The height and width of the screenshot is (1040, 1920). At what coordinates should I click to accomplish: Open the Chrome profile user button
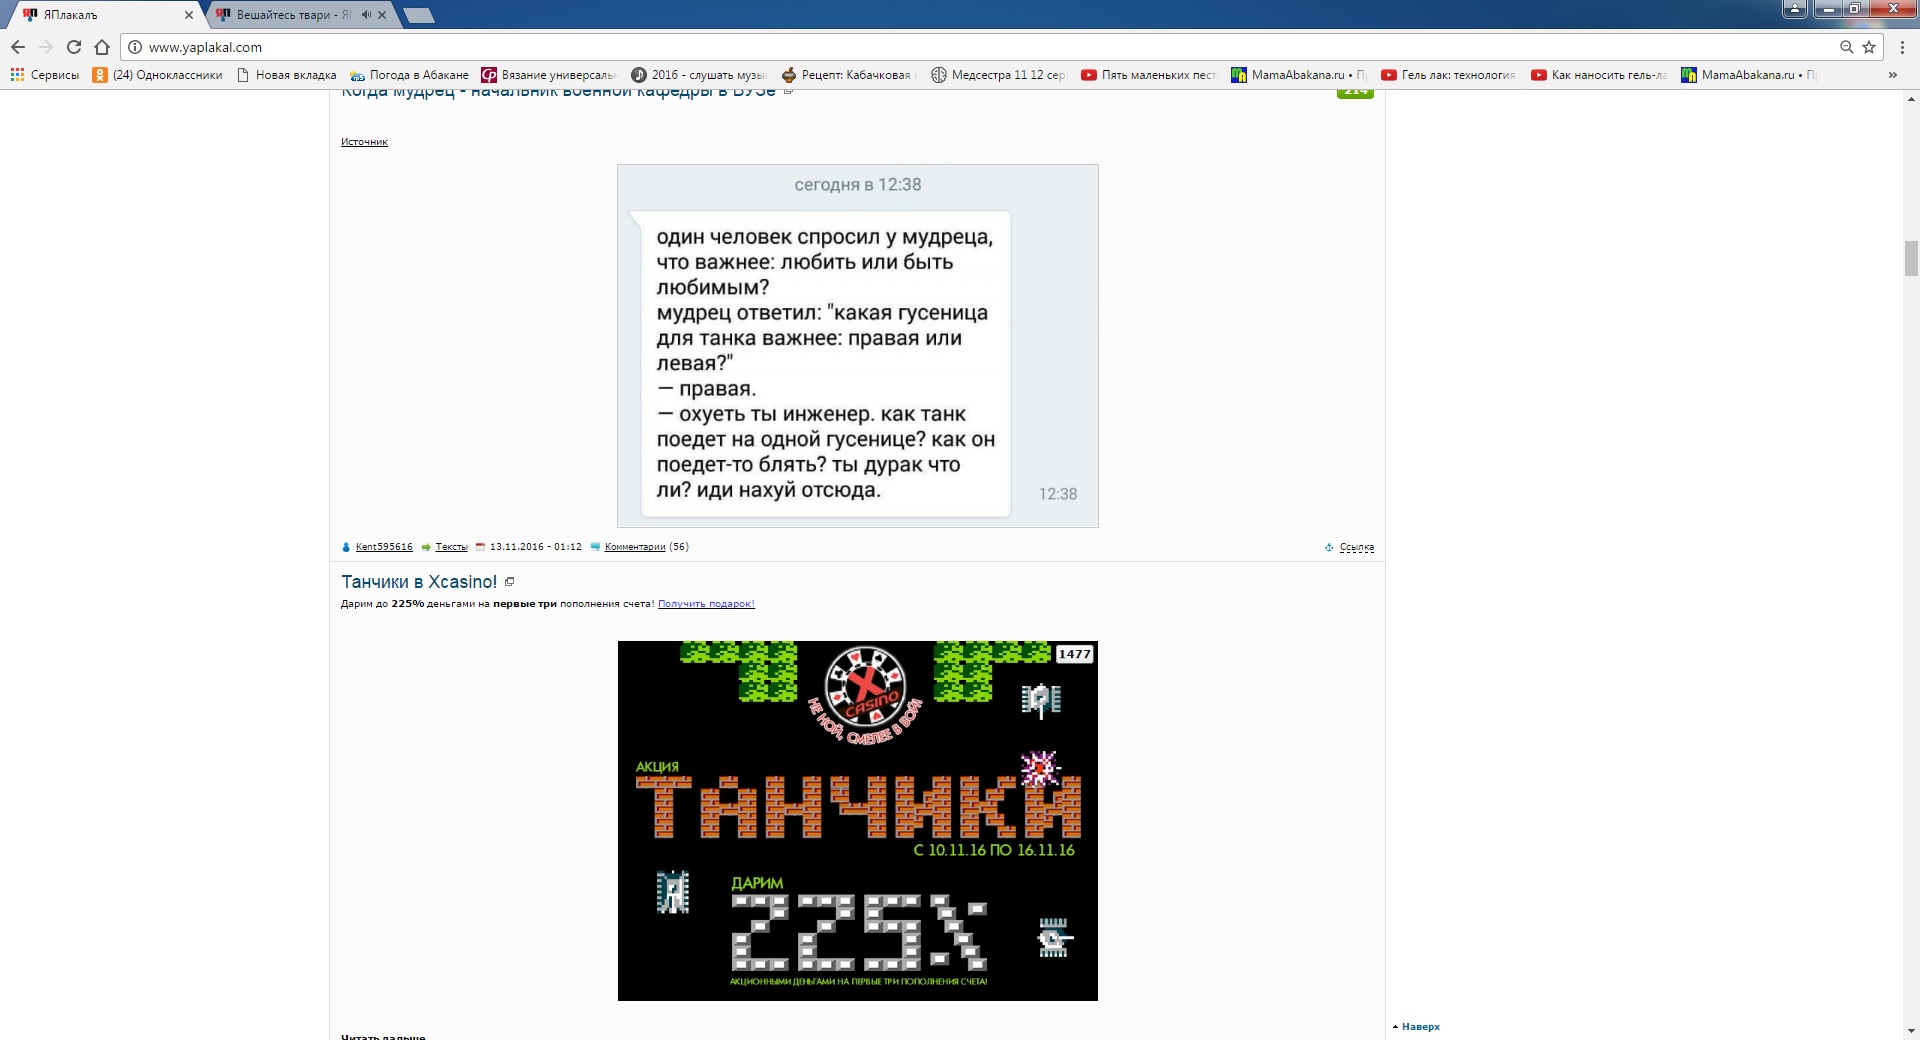pyautogui.click(x=1795, y=9)
